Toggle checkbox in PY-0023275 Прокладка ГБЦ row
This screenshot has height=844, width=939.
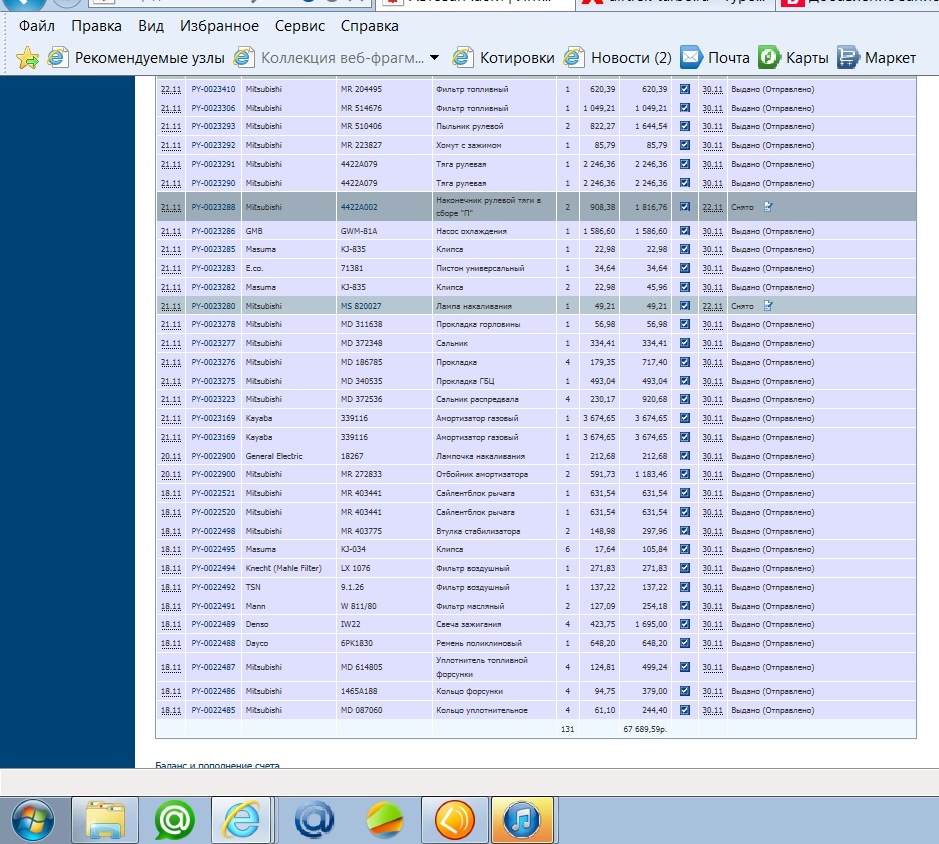[684, 381]
